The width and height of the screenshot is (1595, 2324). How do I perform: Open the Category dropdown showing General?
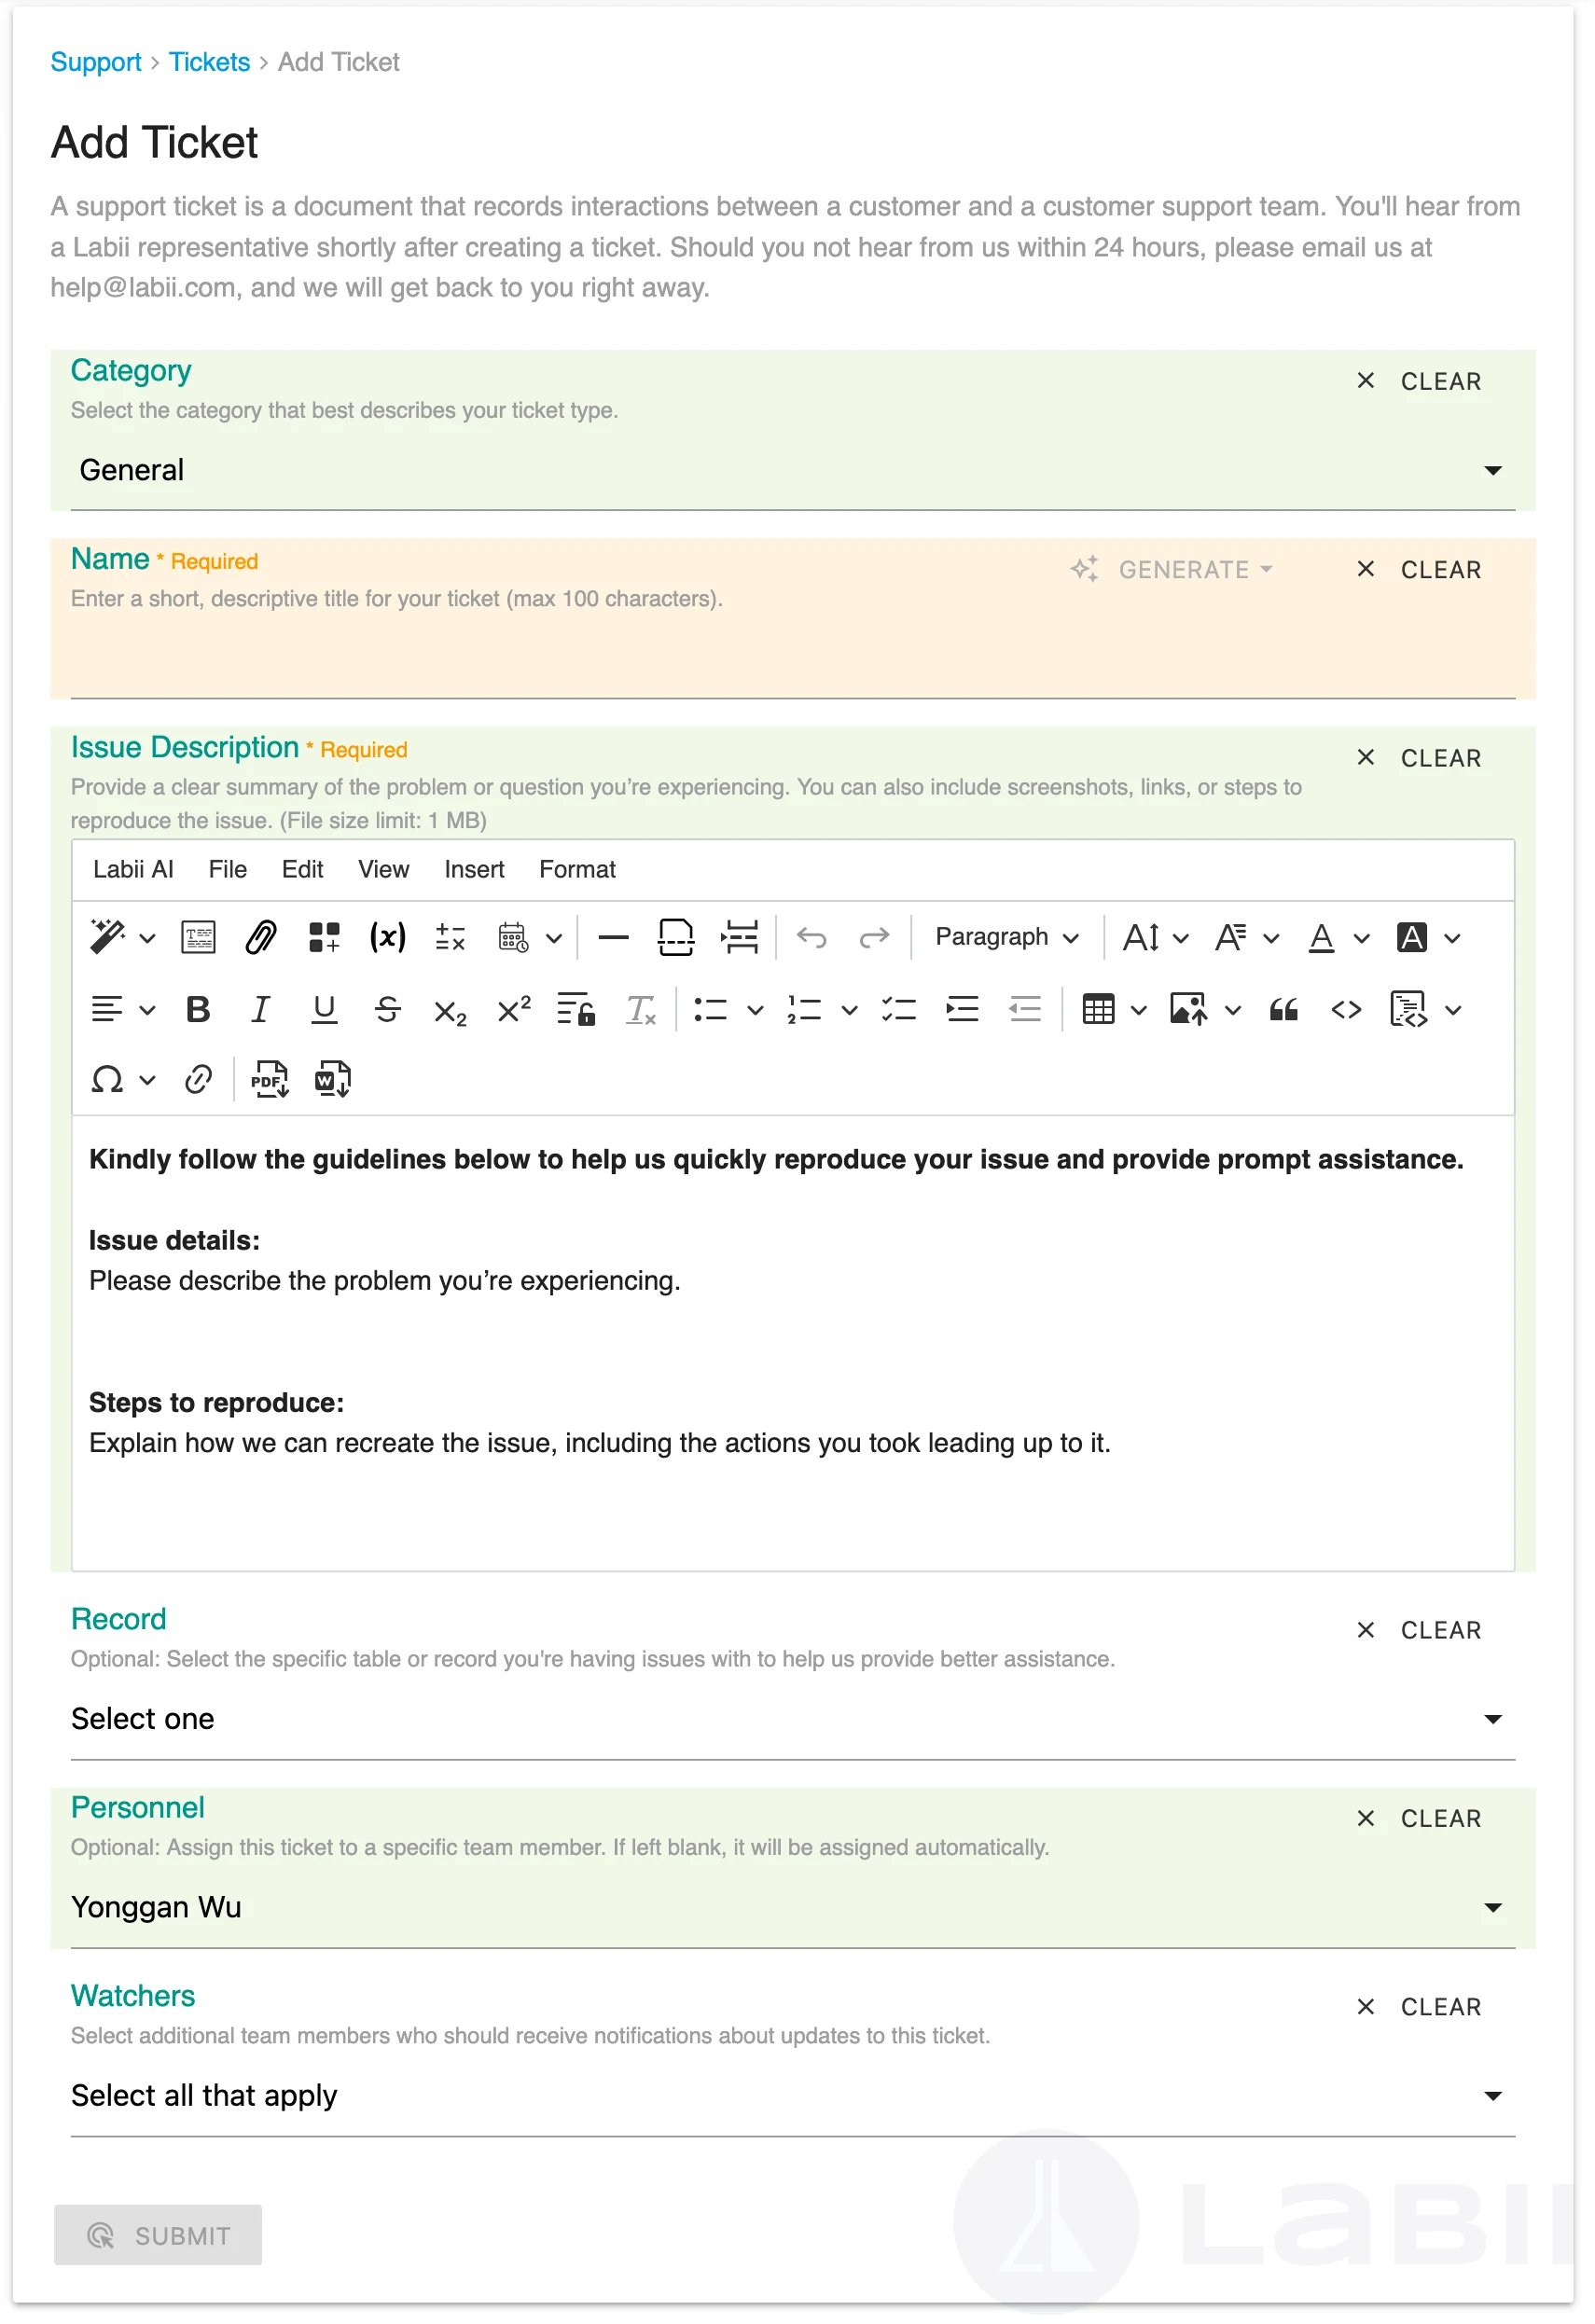tap(792, 470)
